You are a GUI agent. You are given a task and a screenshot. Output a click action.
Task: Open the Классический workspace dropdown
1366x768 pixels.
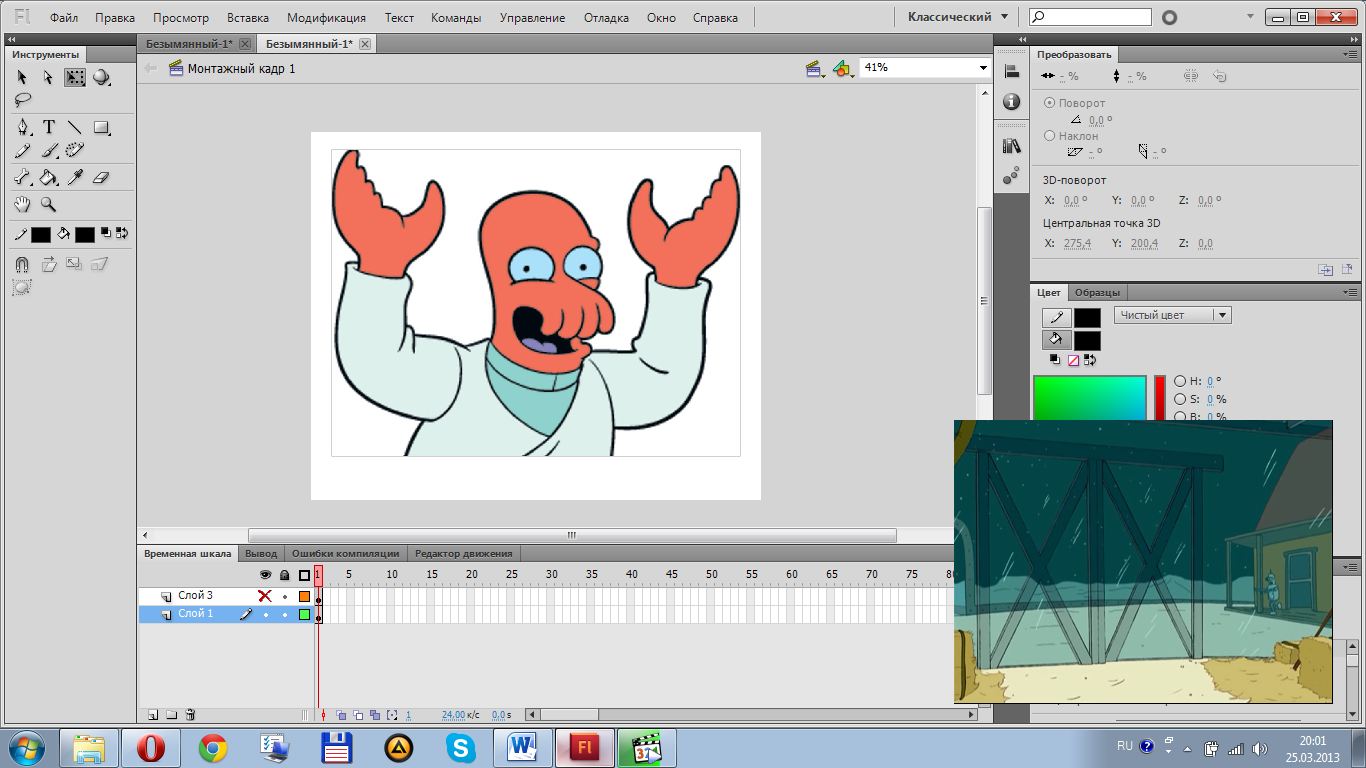958,17
